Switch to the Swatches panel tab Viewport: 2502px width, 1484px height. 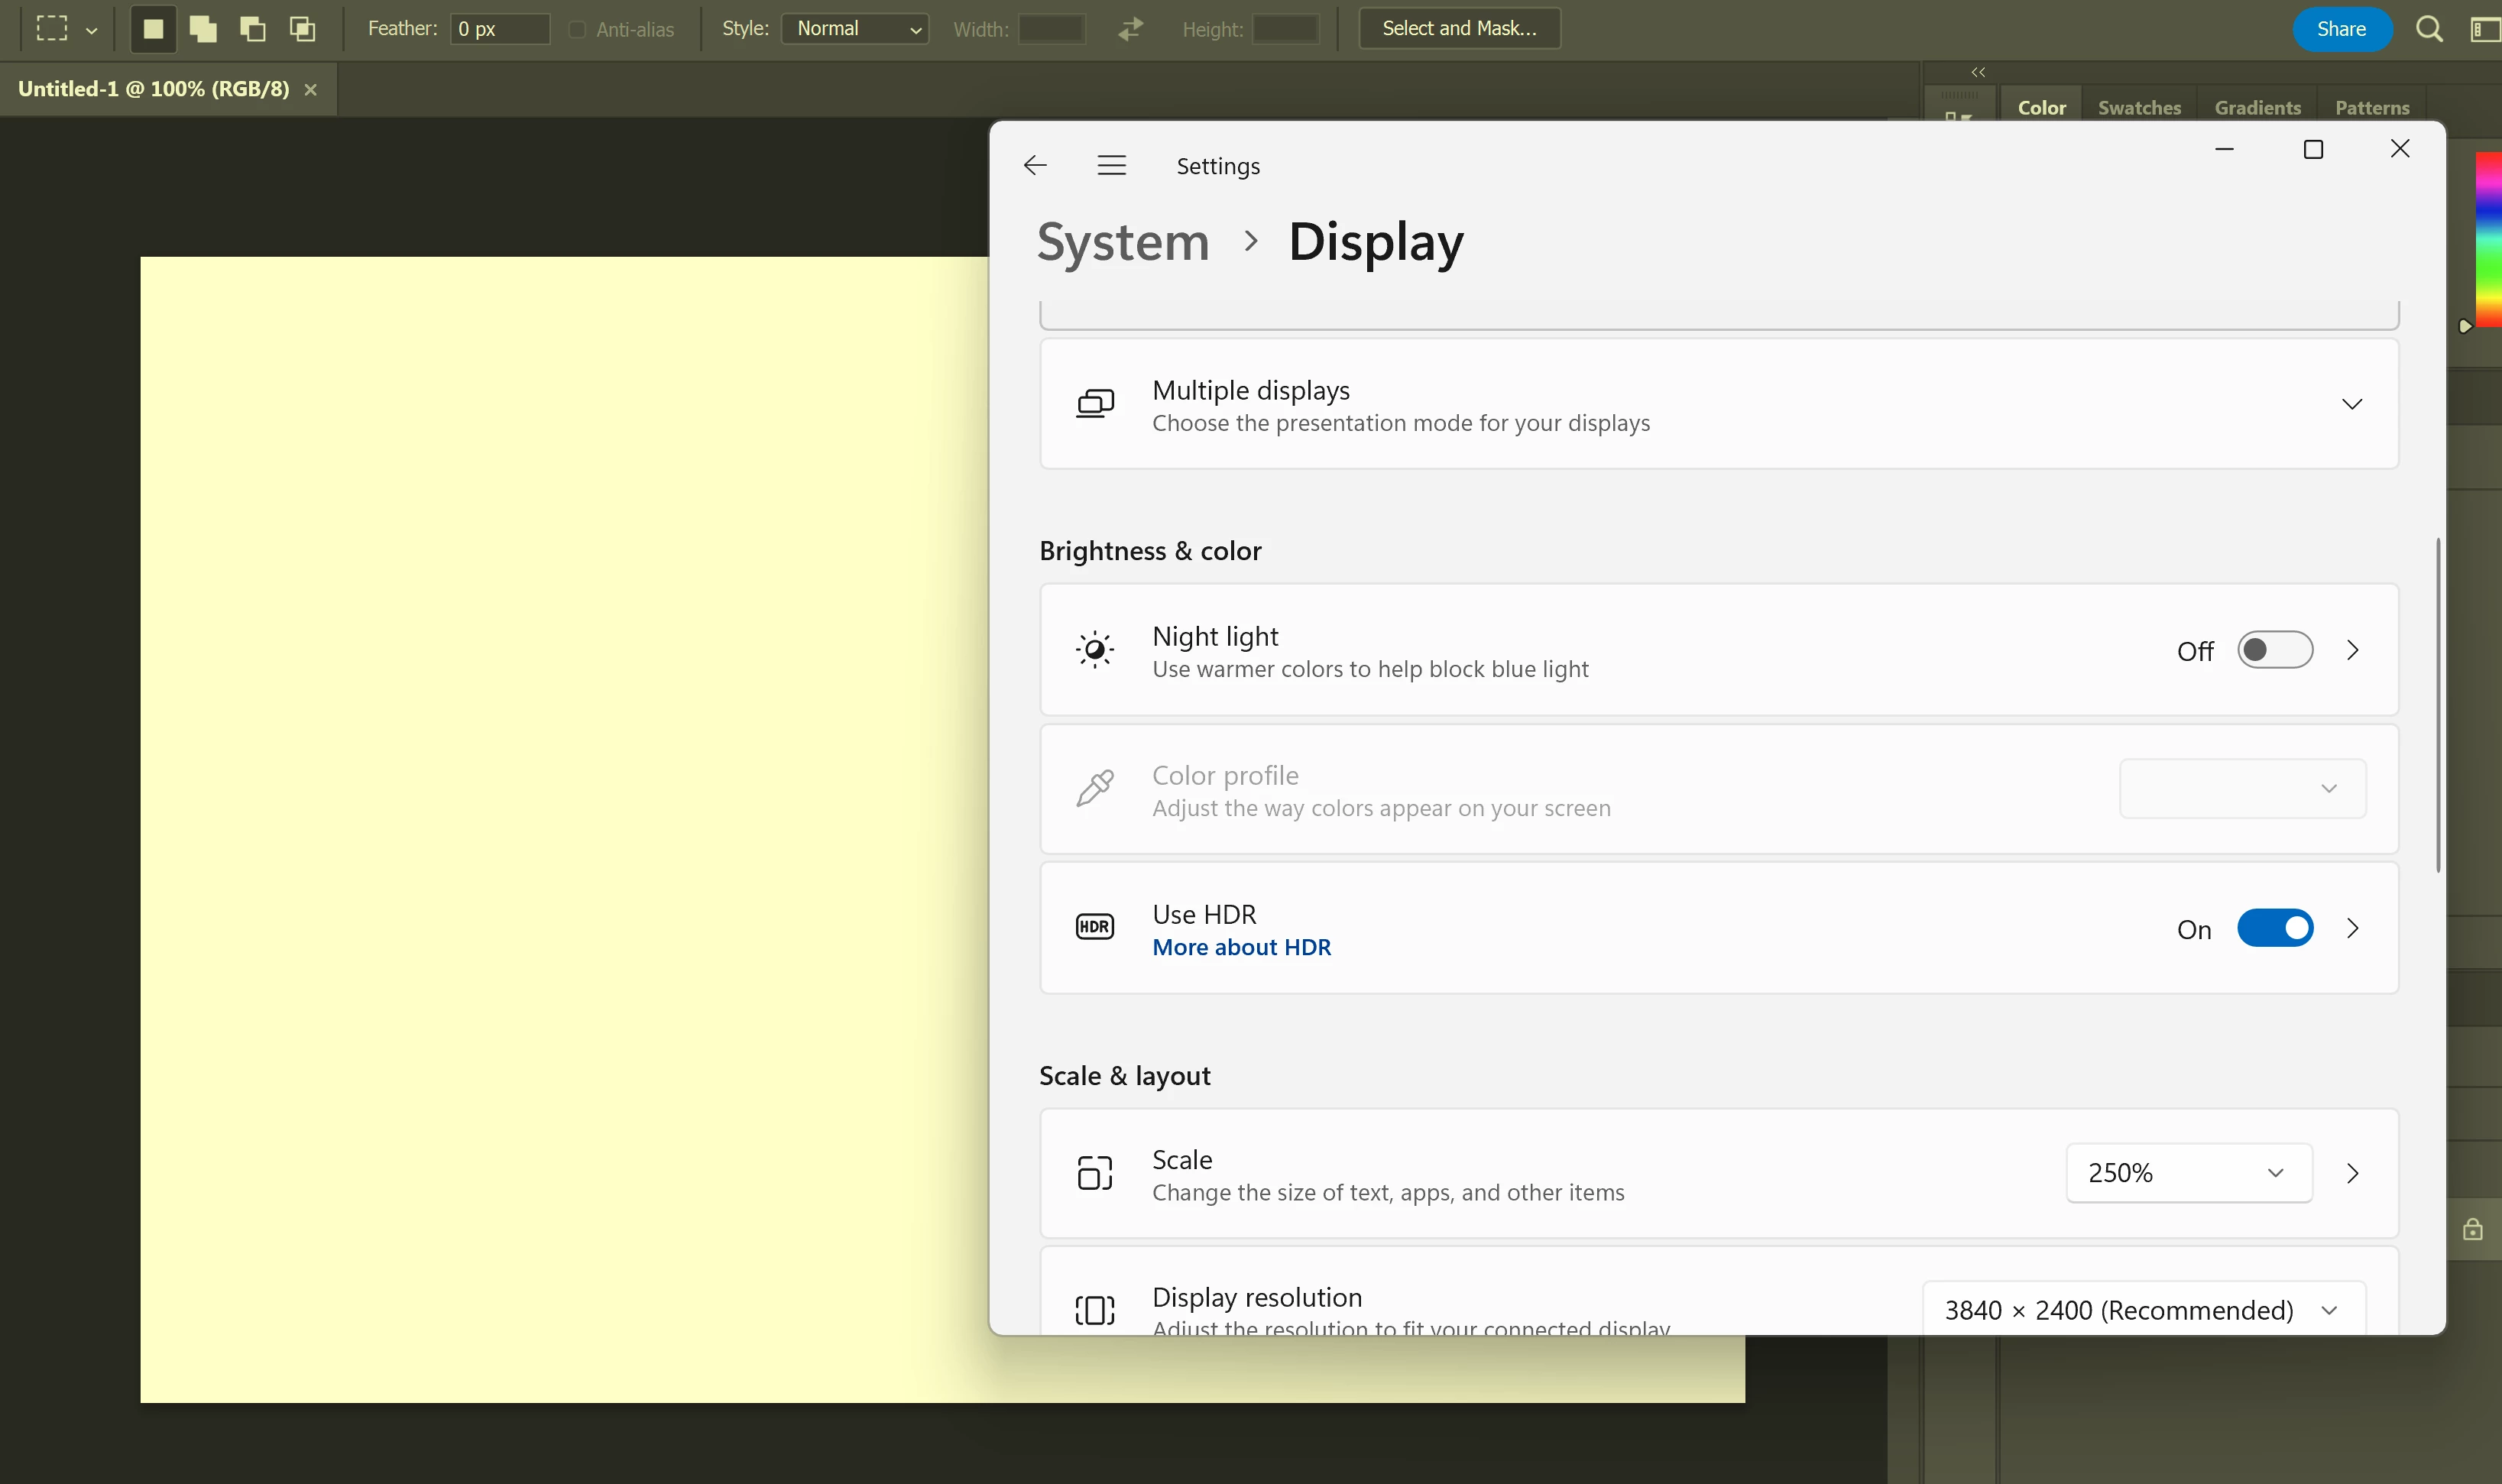tap(2139, 108)
